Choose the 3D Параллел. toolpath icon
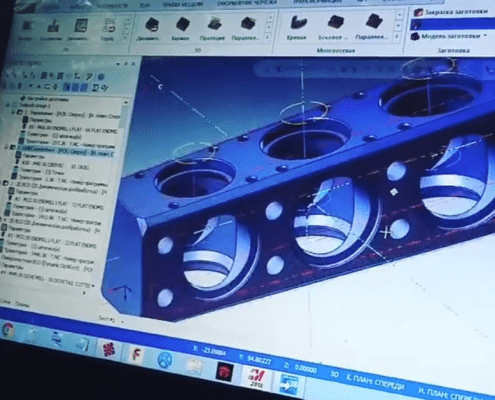495x400 pixels. click(x=246, y=29)
